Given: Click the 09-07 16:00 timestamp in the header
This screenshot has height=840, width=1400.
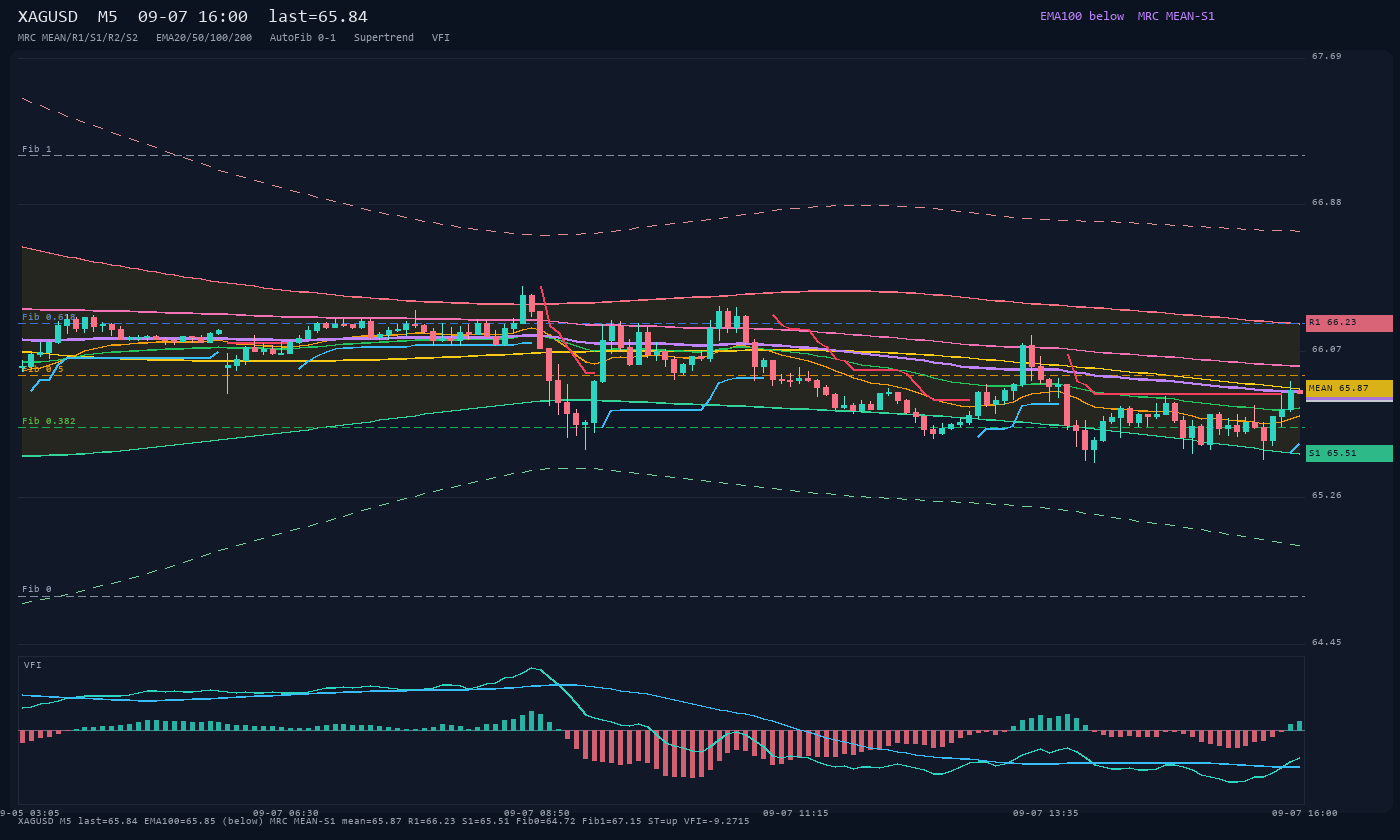Looking at the screenshot, I should click(x=193, y=17).
